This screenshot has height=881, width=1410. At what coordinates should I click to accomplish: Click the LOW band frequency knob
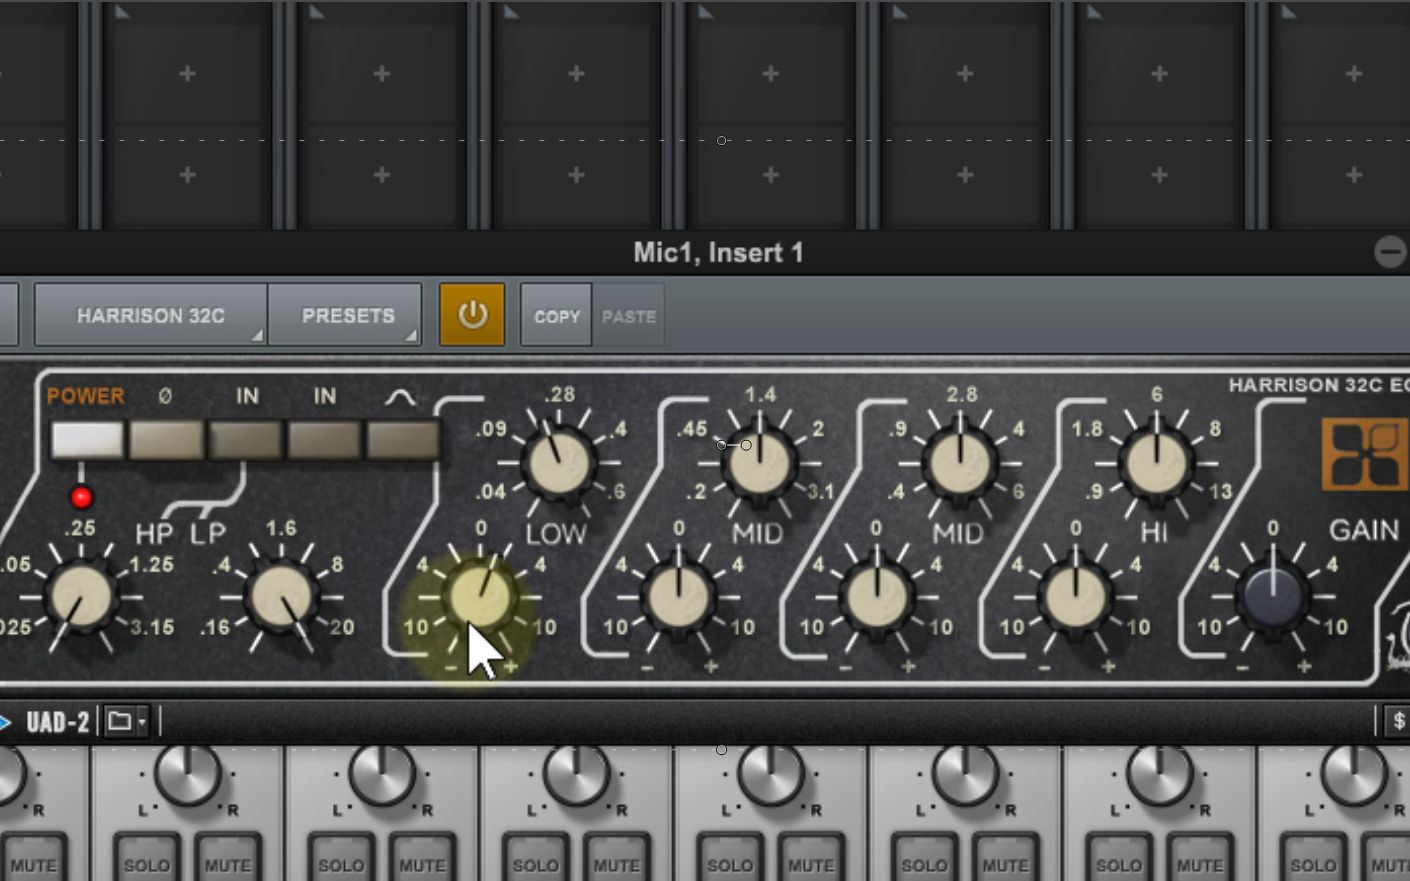[560, 463]
